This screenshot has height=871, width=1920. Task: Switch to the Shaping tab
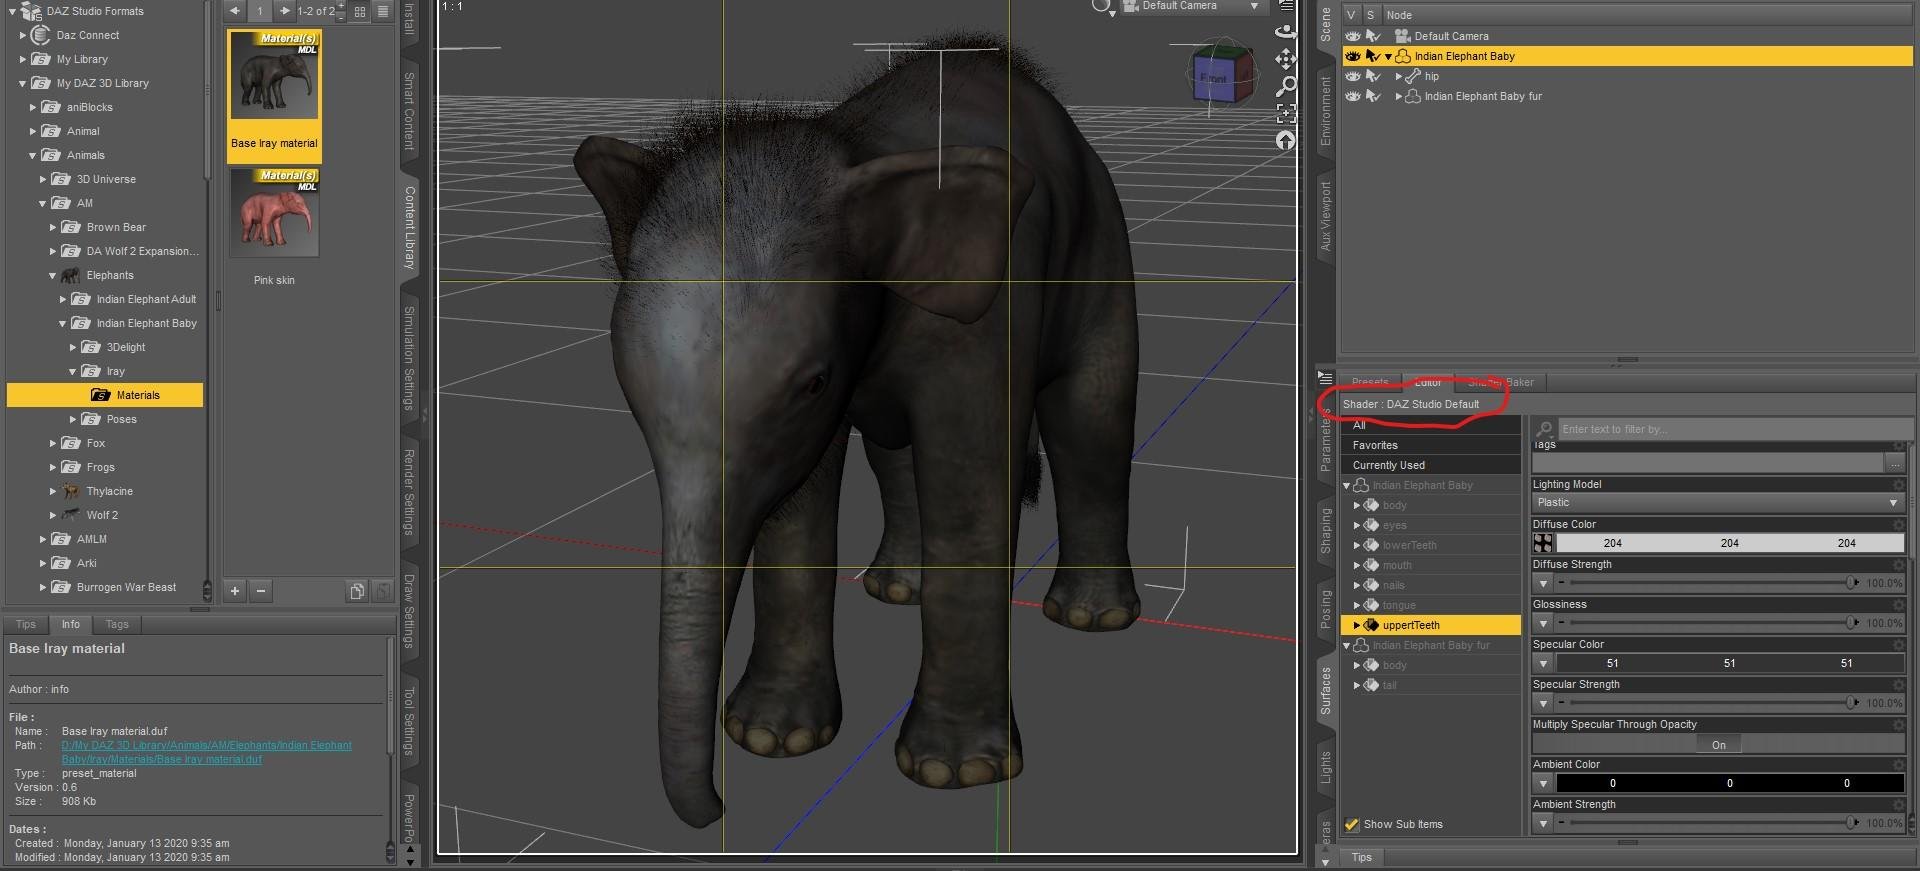point(1325,531)
